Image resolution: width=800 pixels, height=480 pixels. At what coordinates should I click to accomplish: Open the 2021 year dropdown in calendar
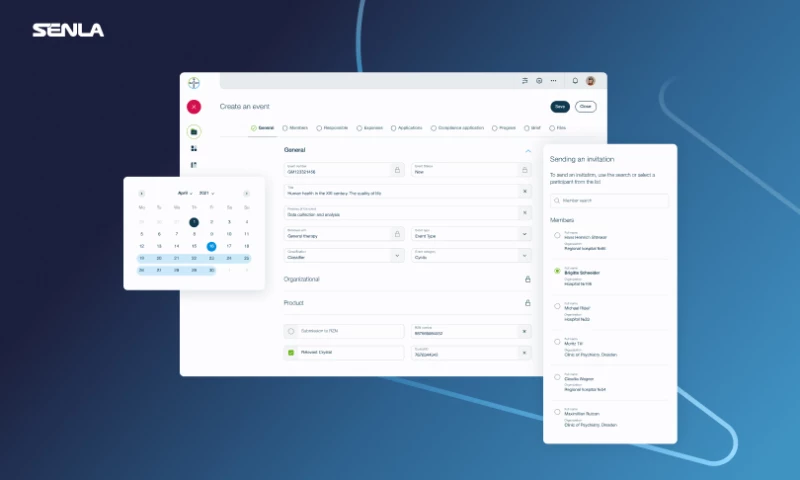207,193
